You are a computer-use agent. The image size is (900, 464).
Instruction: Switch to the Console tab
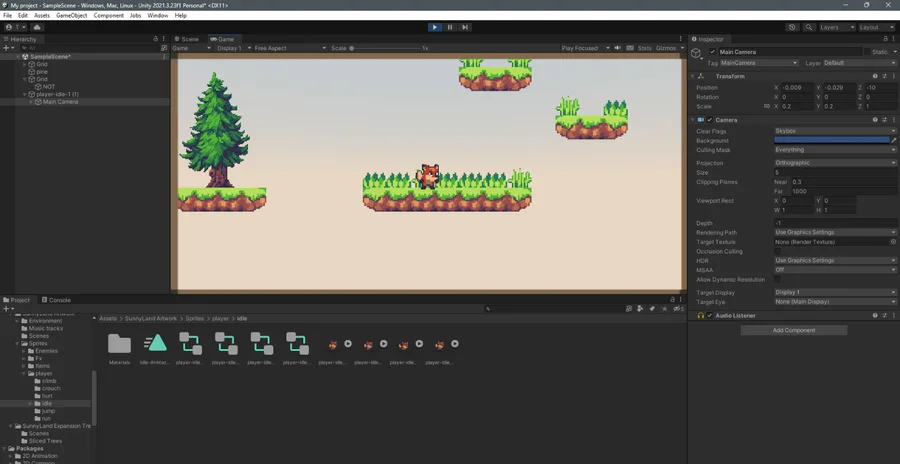point(56,300)
